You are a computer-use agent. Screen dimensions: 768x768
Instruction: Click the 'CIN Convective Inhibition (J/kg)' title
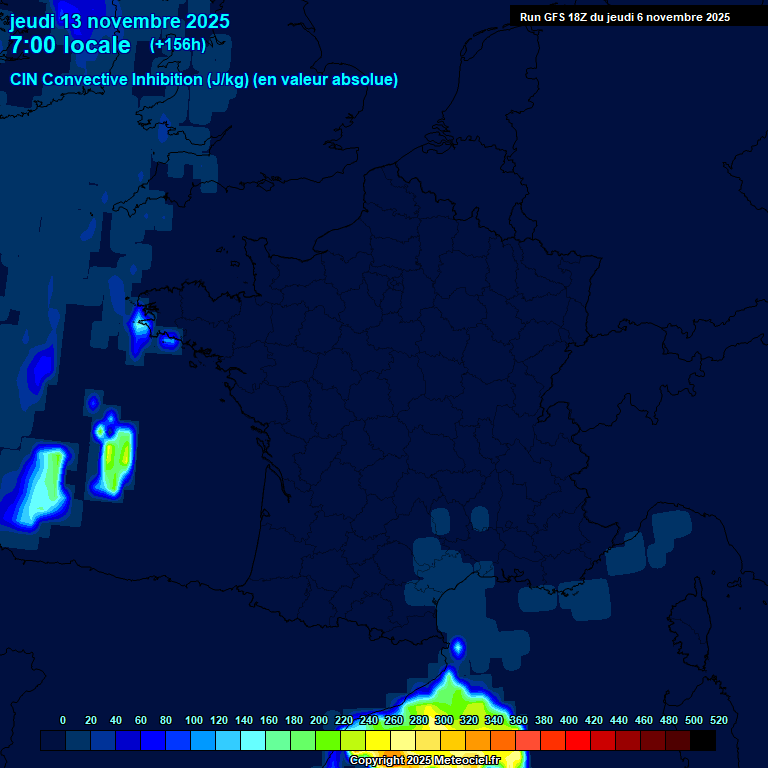click(129, 79)
